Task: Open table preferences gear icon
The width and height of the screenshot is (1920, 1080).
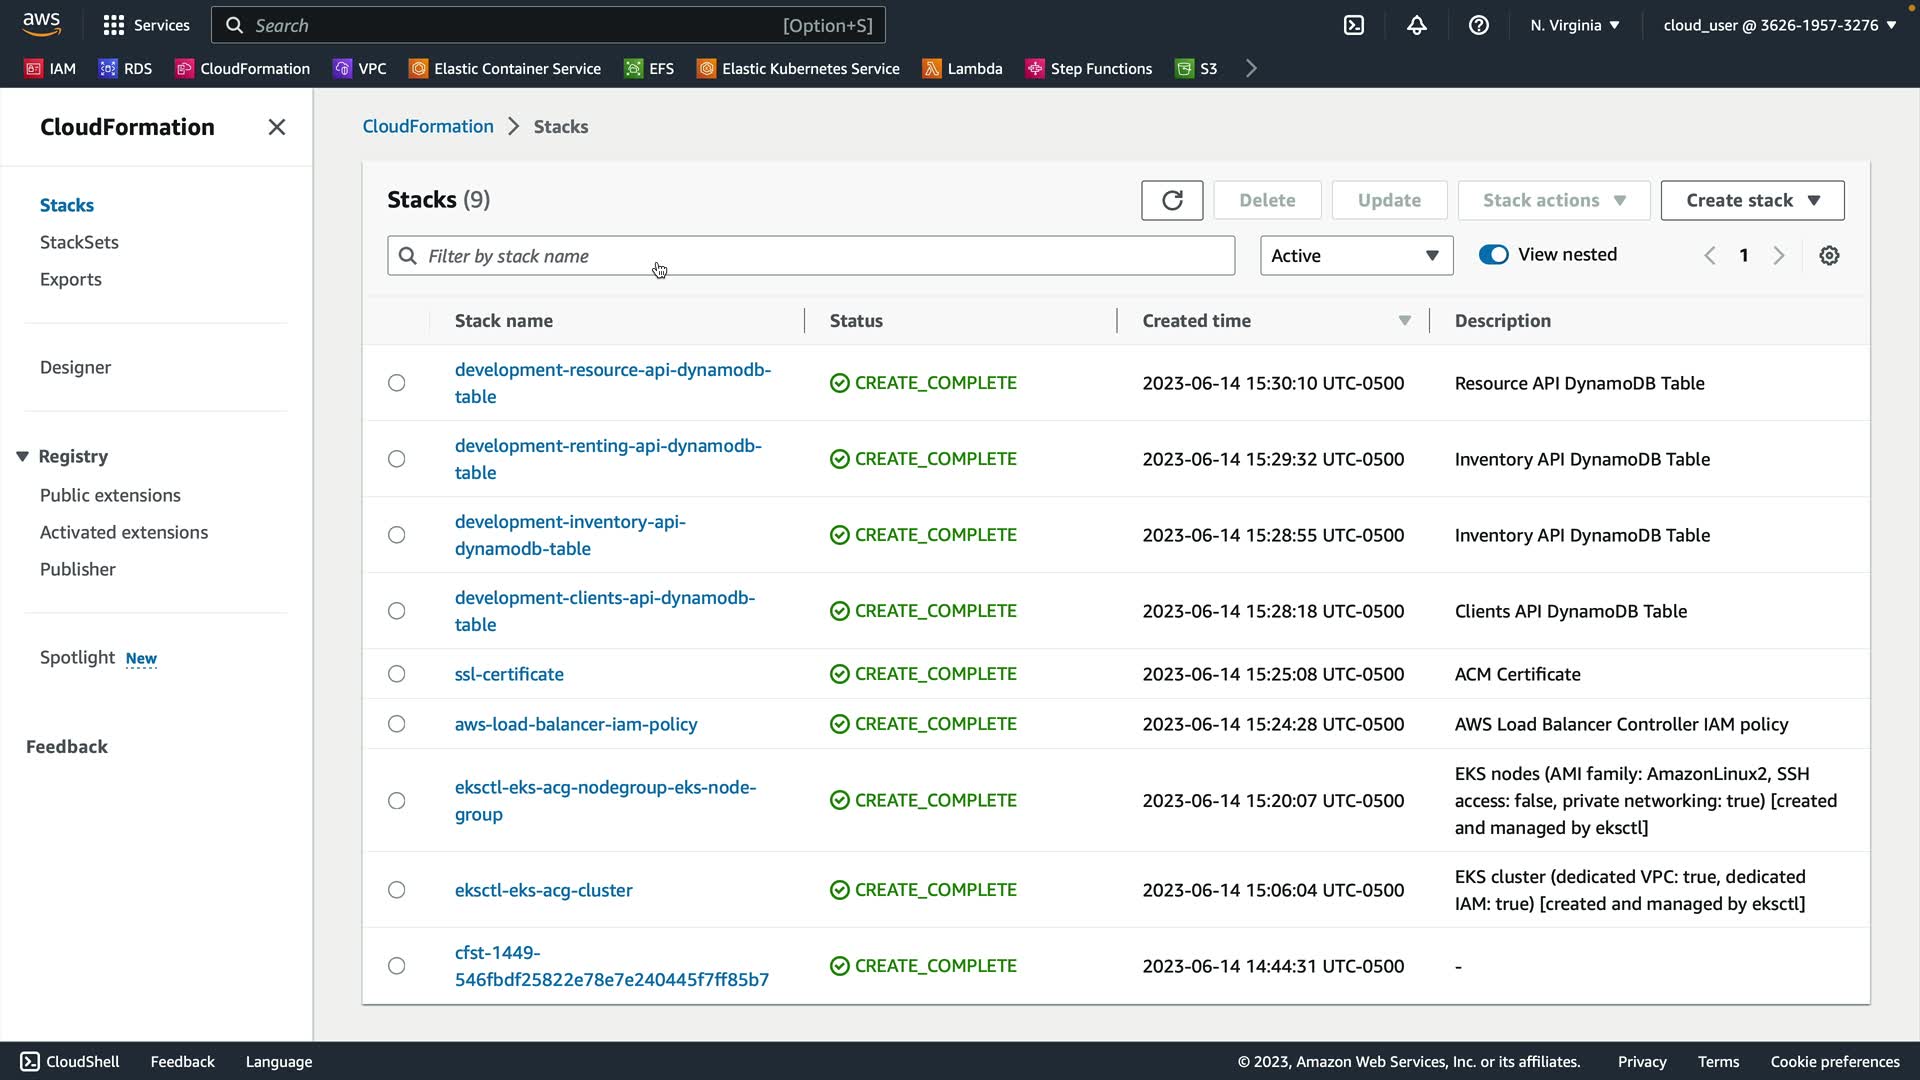Action: point(1829,256)
